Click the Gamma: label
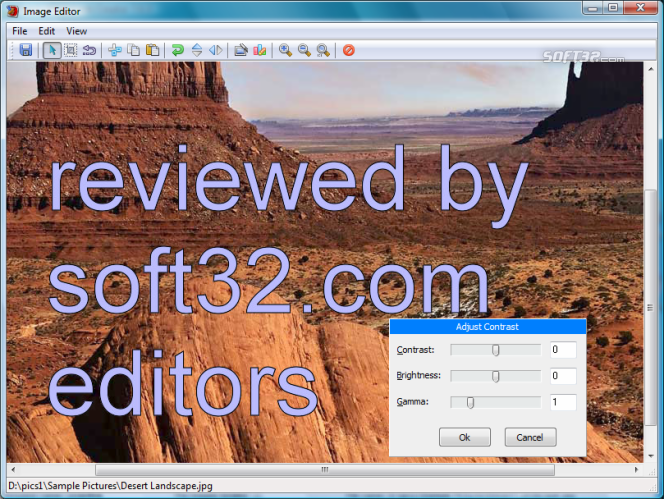Viewport: 664px width, 499px height. coord(412,402)
